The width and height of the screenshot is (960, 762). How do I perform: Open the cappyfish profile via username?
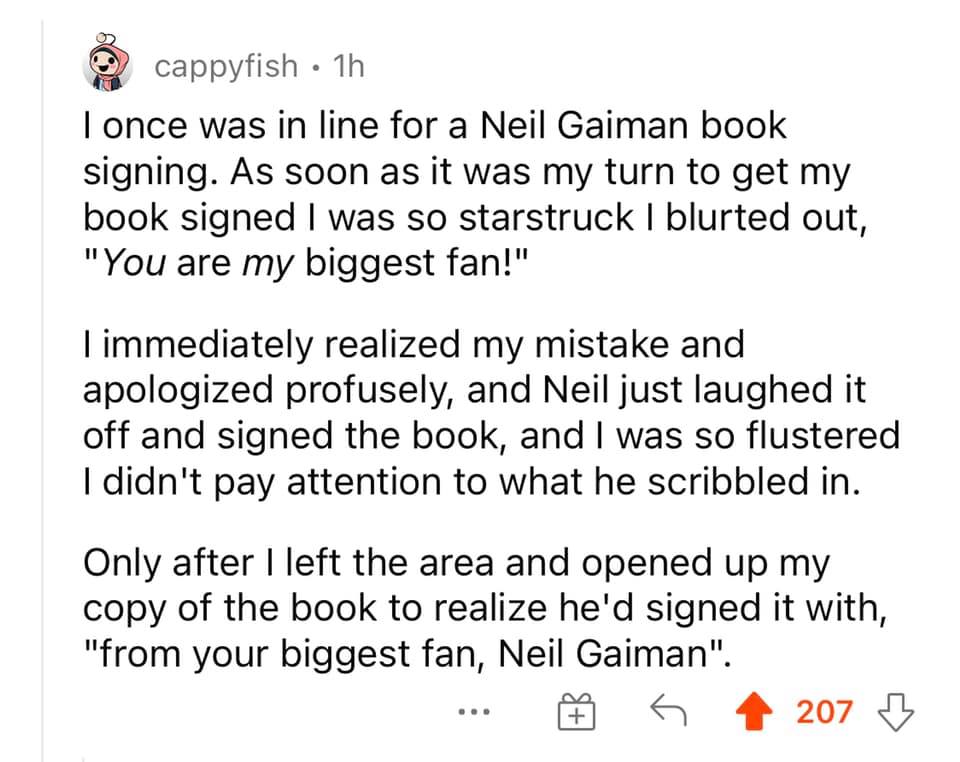click(226, 66)
